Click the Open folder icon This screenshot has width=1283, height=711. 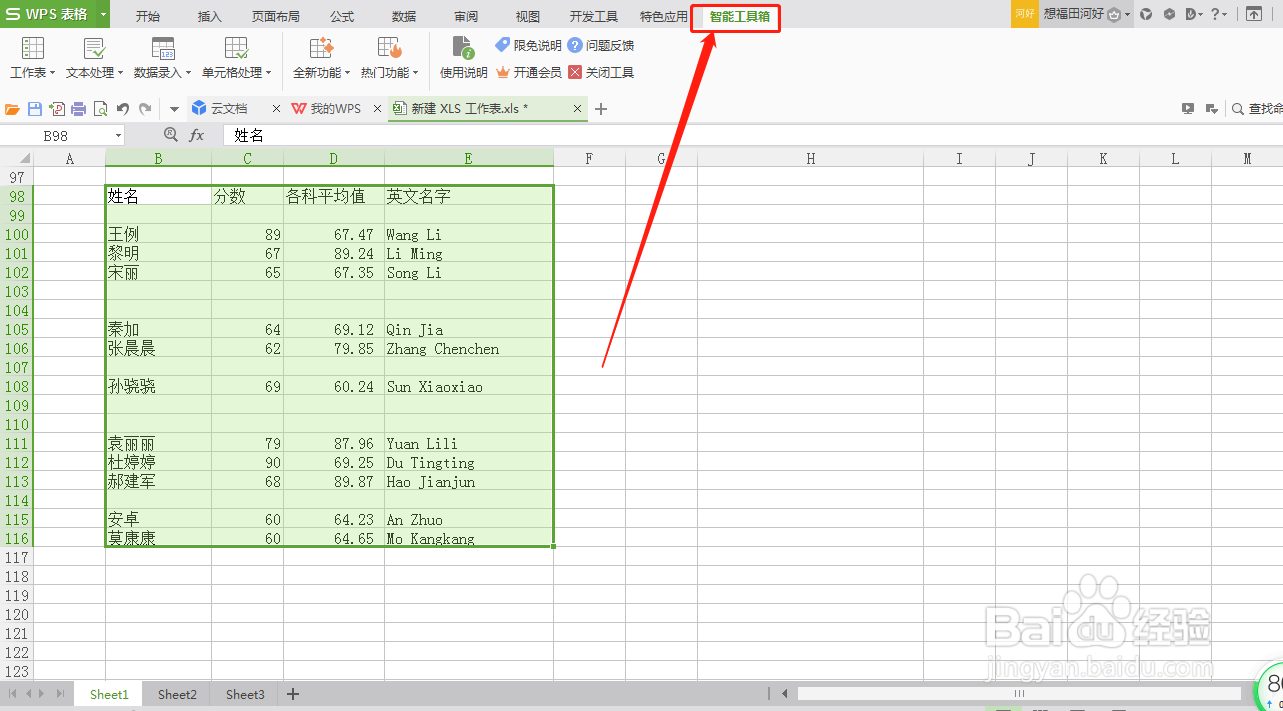(13, 109)
